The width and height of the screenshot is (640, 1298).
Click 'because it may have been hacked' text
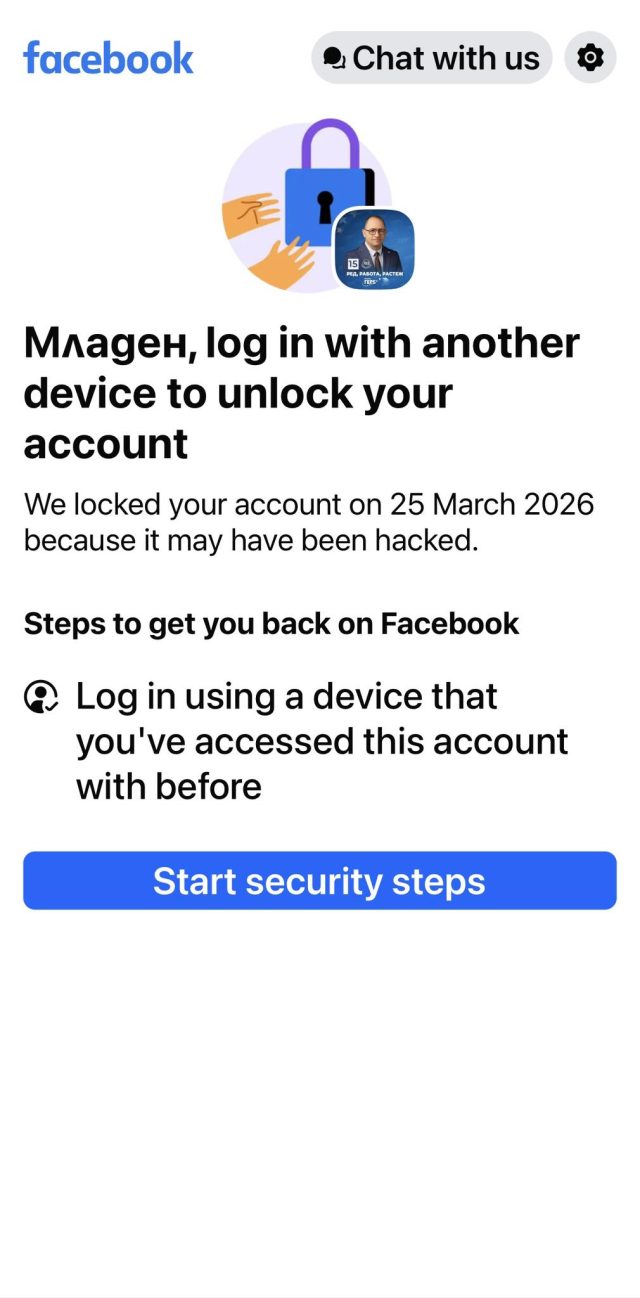[x=248, y=540]
